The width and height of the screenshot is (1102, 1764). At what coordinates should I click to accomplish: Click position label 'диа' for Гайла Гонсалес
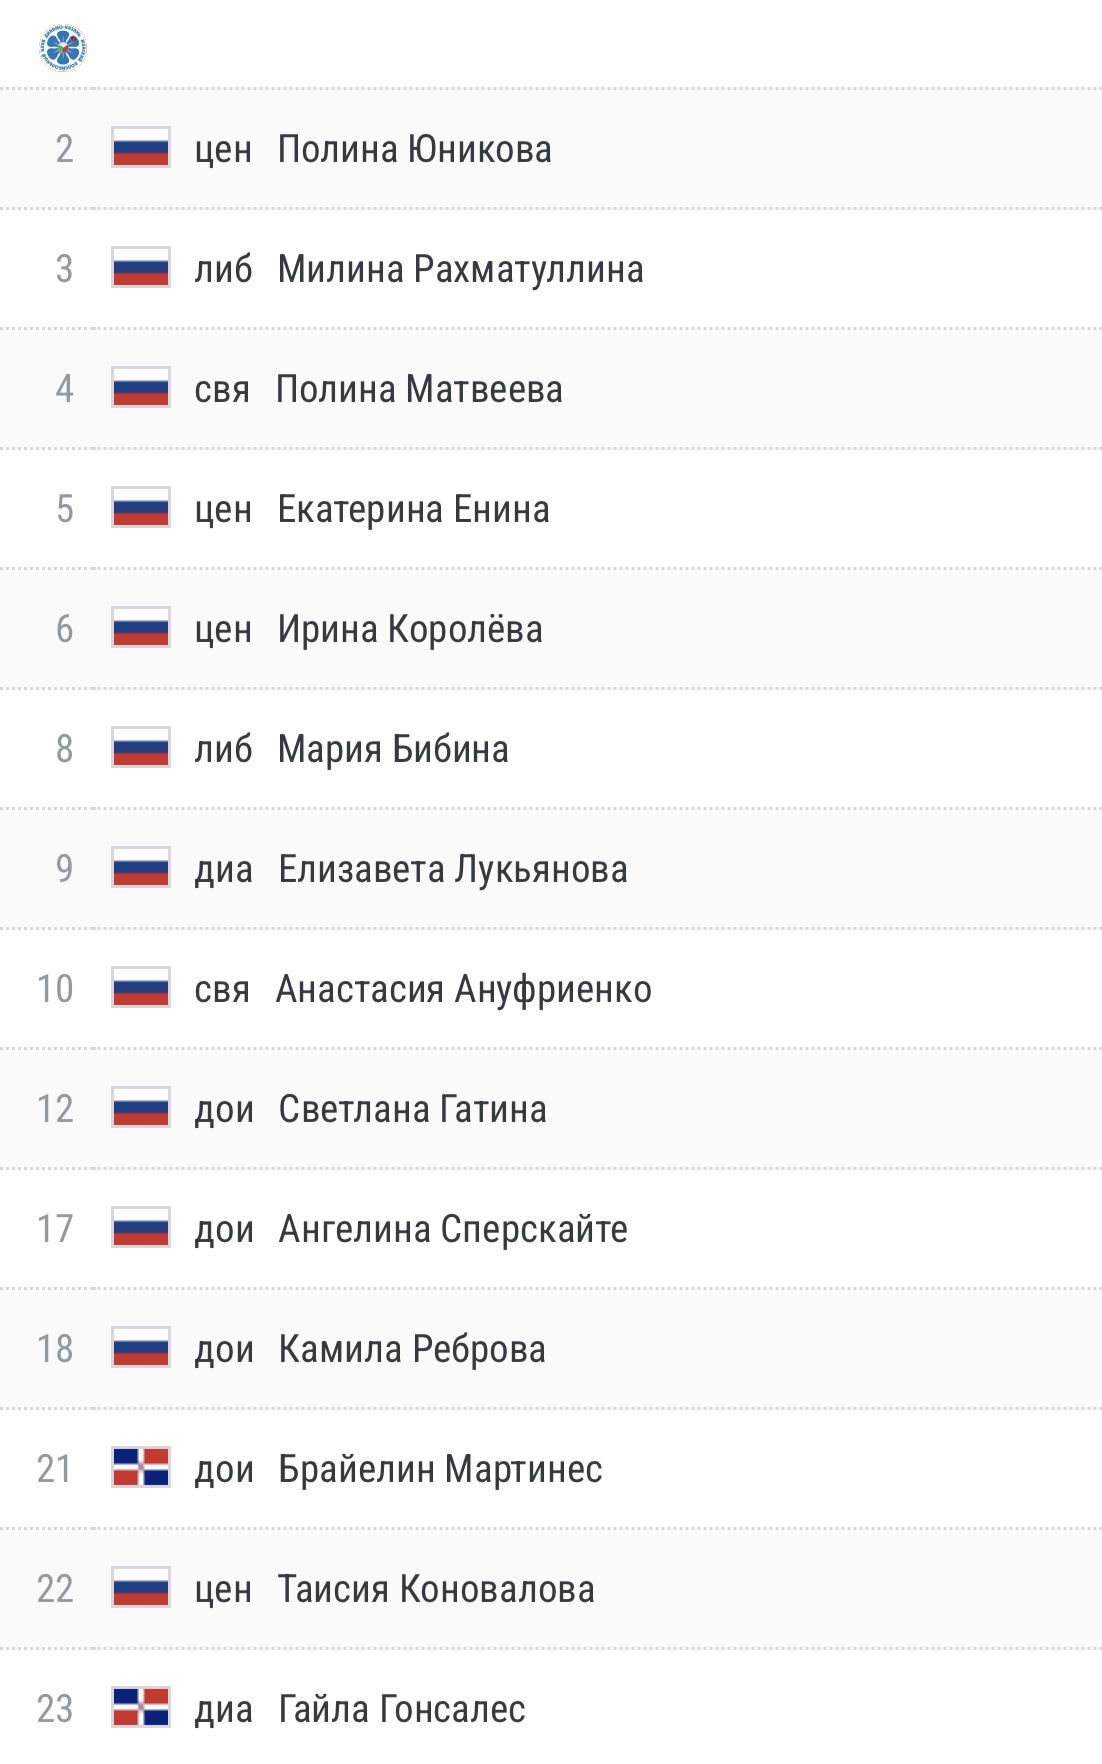pyautogui.click(x=223, y=1709)
